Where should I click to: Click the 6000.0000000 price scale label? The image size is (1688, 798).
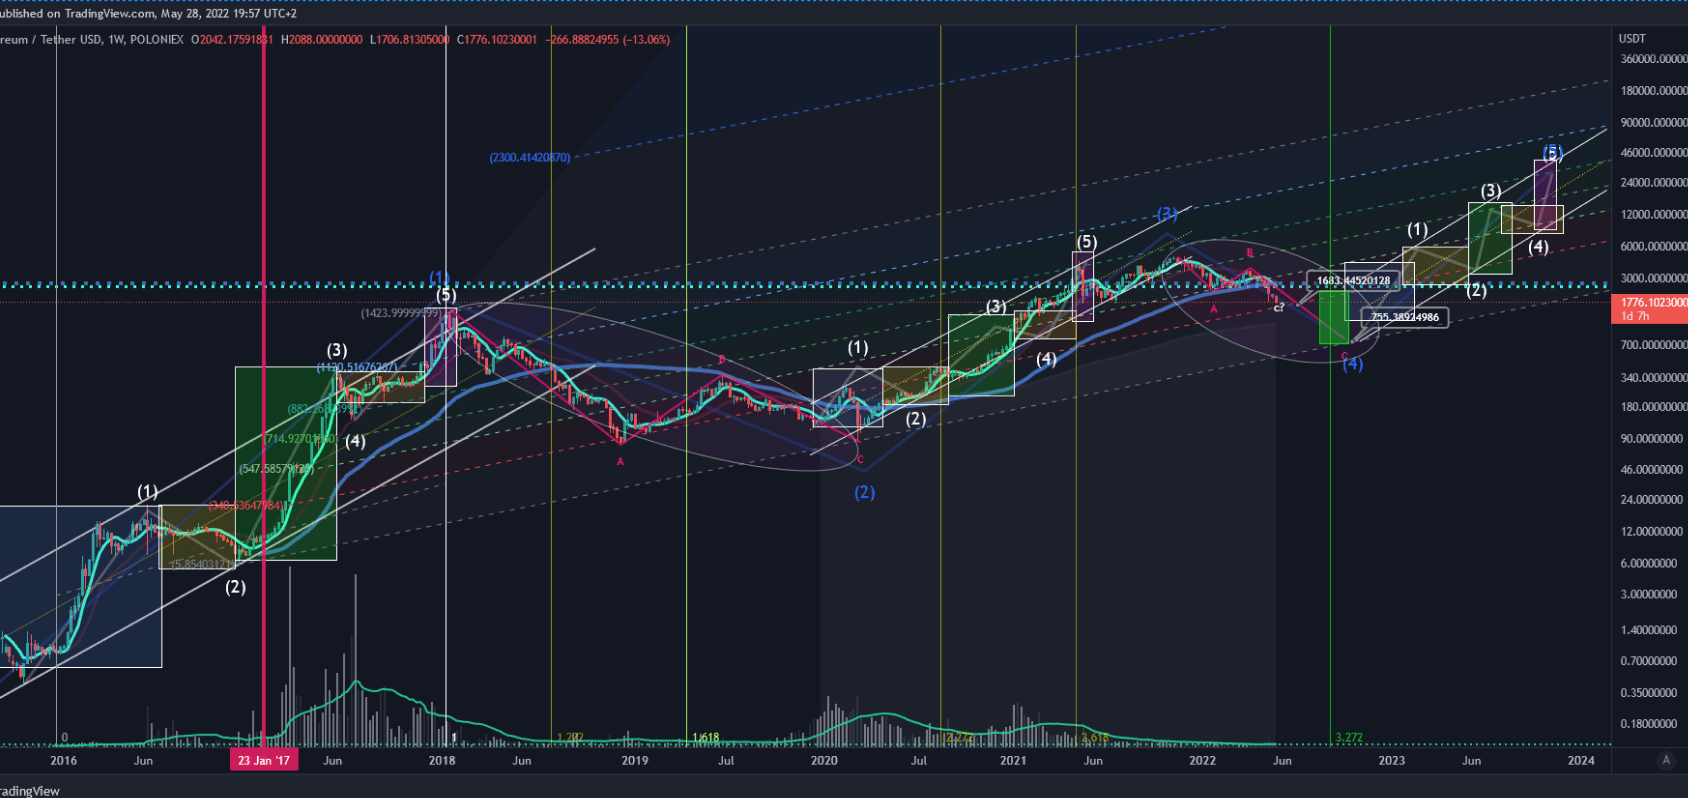pyautogui.click(x=1654, y=247)
